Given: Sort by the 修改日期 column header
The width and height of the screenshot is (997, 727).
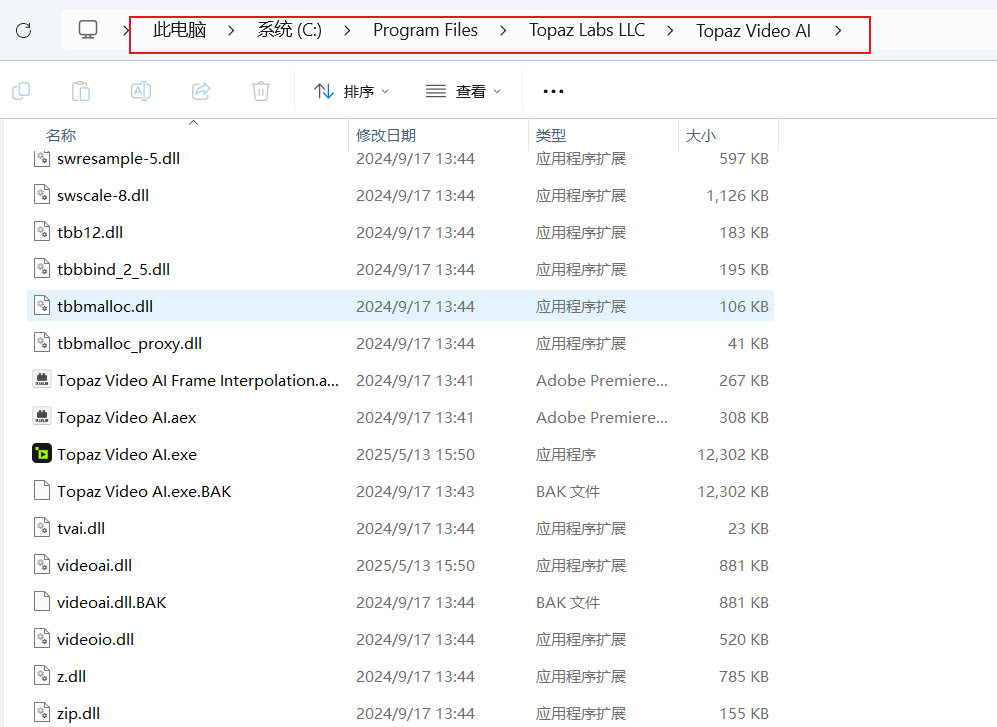Looking at the screenshot, I should point(386,135).
